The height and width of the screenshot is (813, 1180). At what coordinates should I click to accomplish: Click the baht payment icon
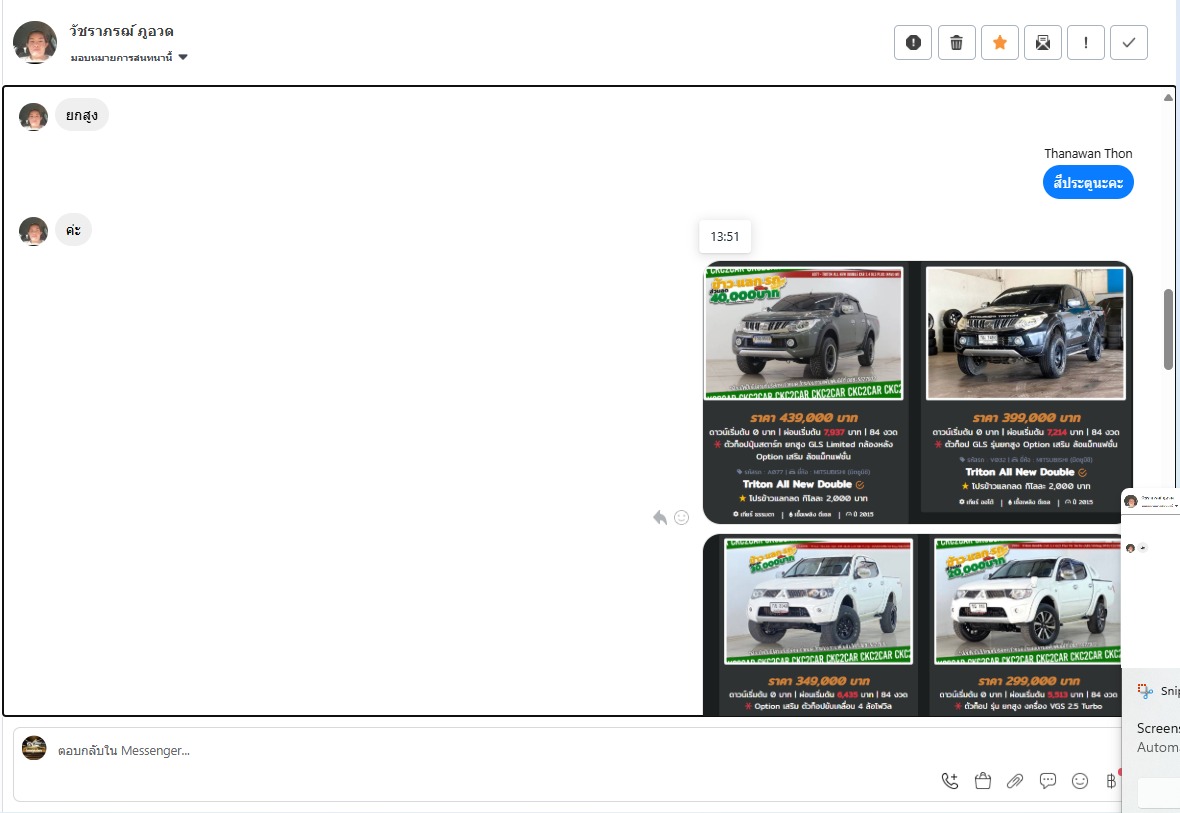coord(1110,781)
